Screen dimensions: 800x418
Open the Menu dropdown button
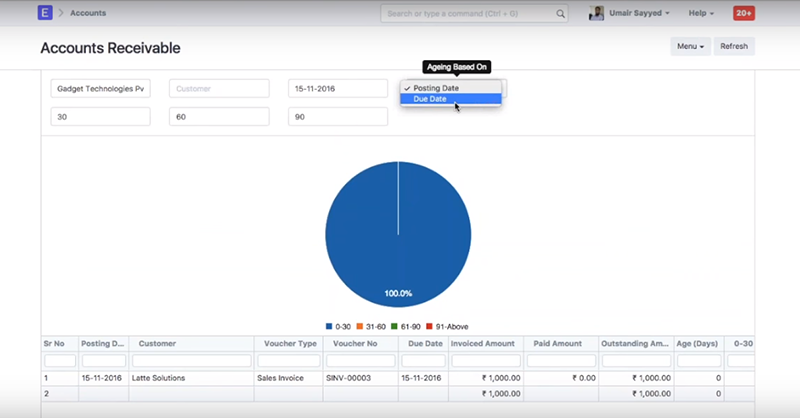coord(690,46)
